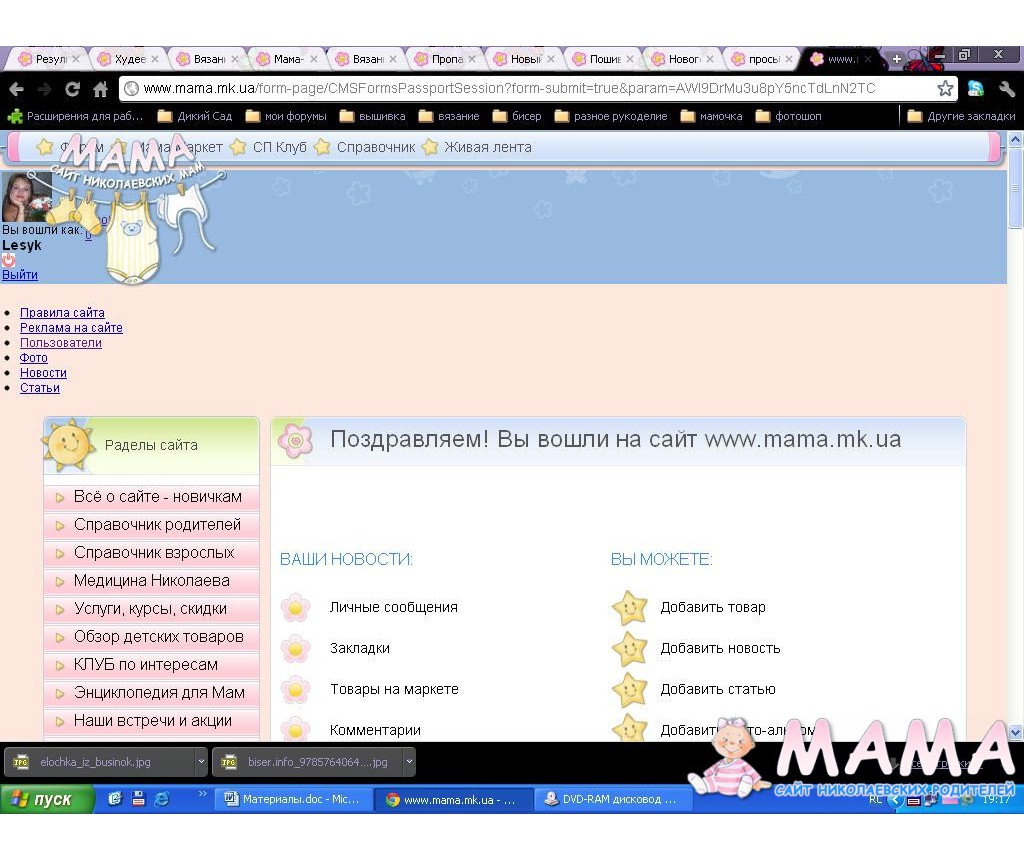Open Живая лента in top navigation

coord(487,147)
